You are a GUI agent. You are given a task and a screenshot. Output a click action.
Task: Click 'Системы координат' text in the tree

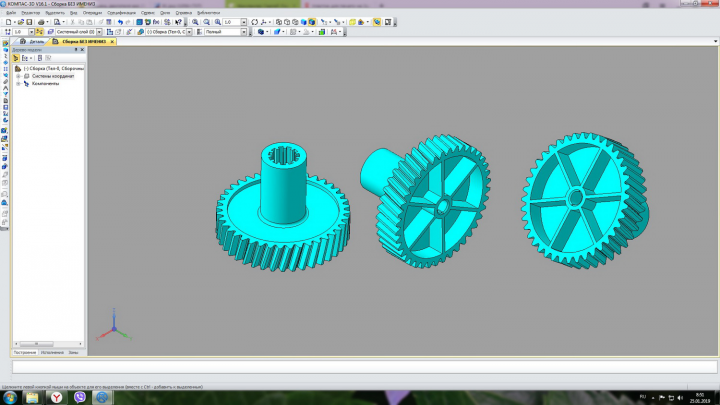coord(53,76)
